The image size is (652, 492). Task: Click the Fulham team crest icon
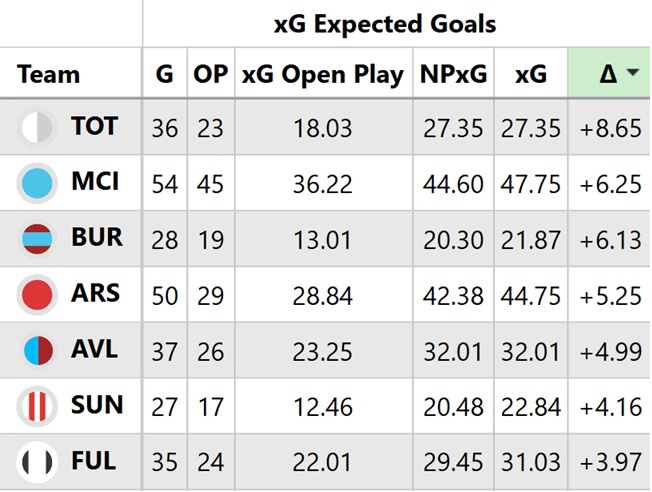click(37, 462)
